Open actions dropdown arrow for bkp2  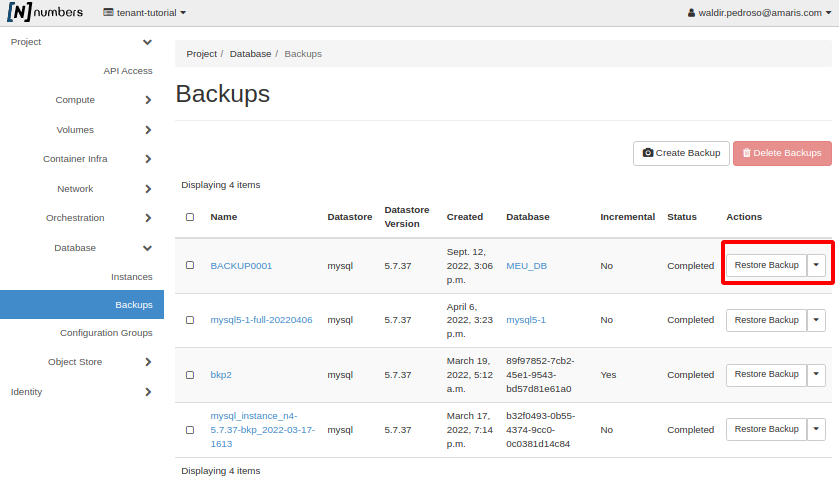click(816, 375)
